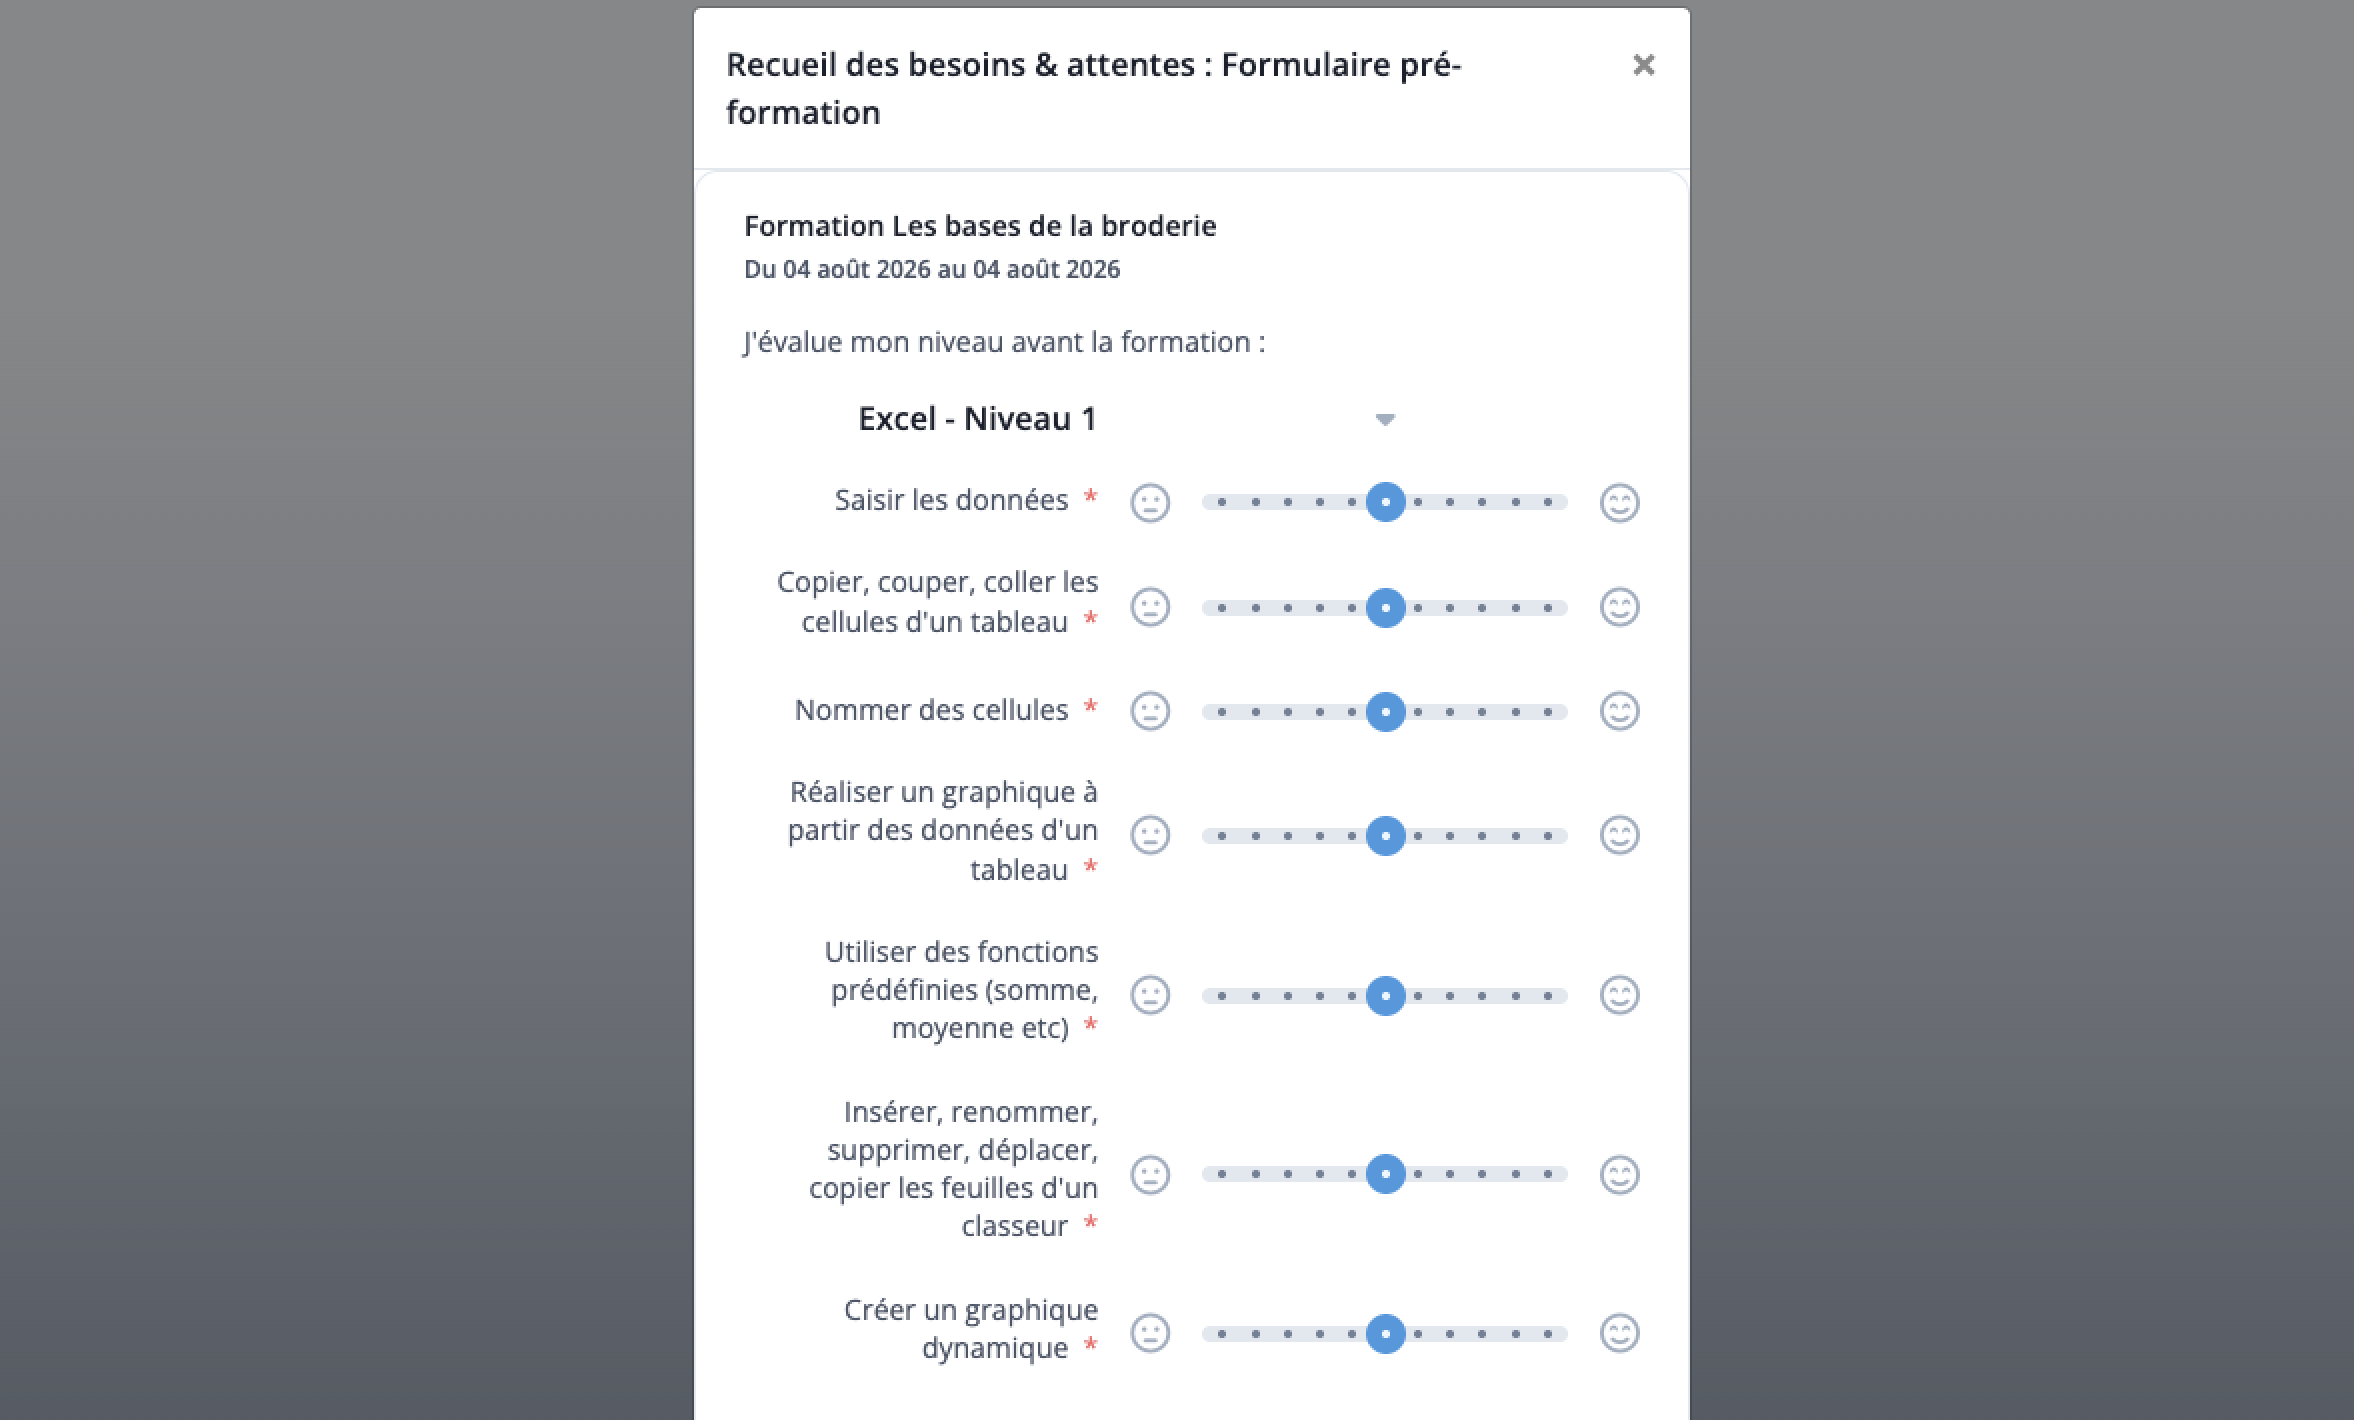Collapse the Excel - Niveau 1 section arrow

coord(1385,419)
